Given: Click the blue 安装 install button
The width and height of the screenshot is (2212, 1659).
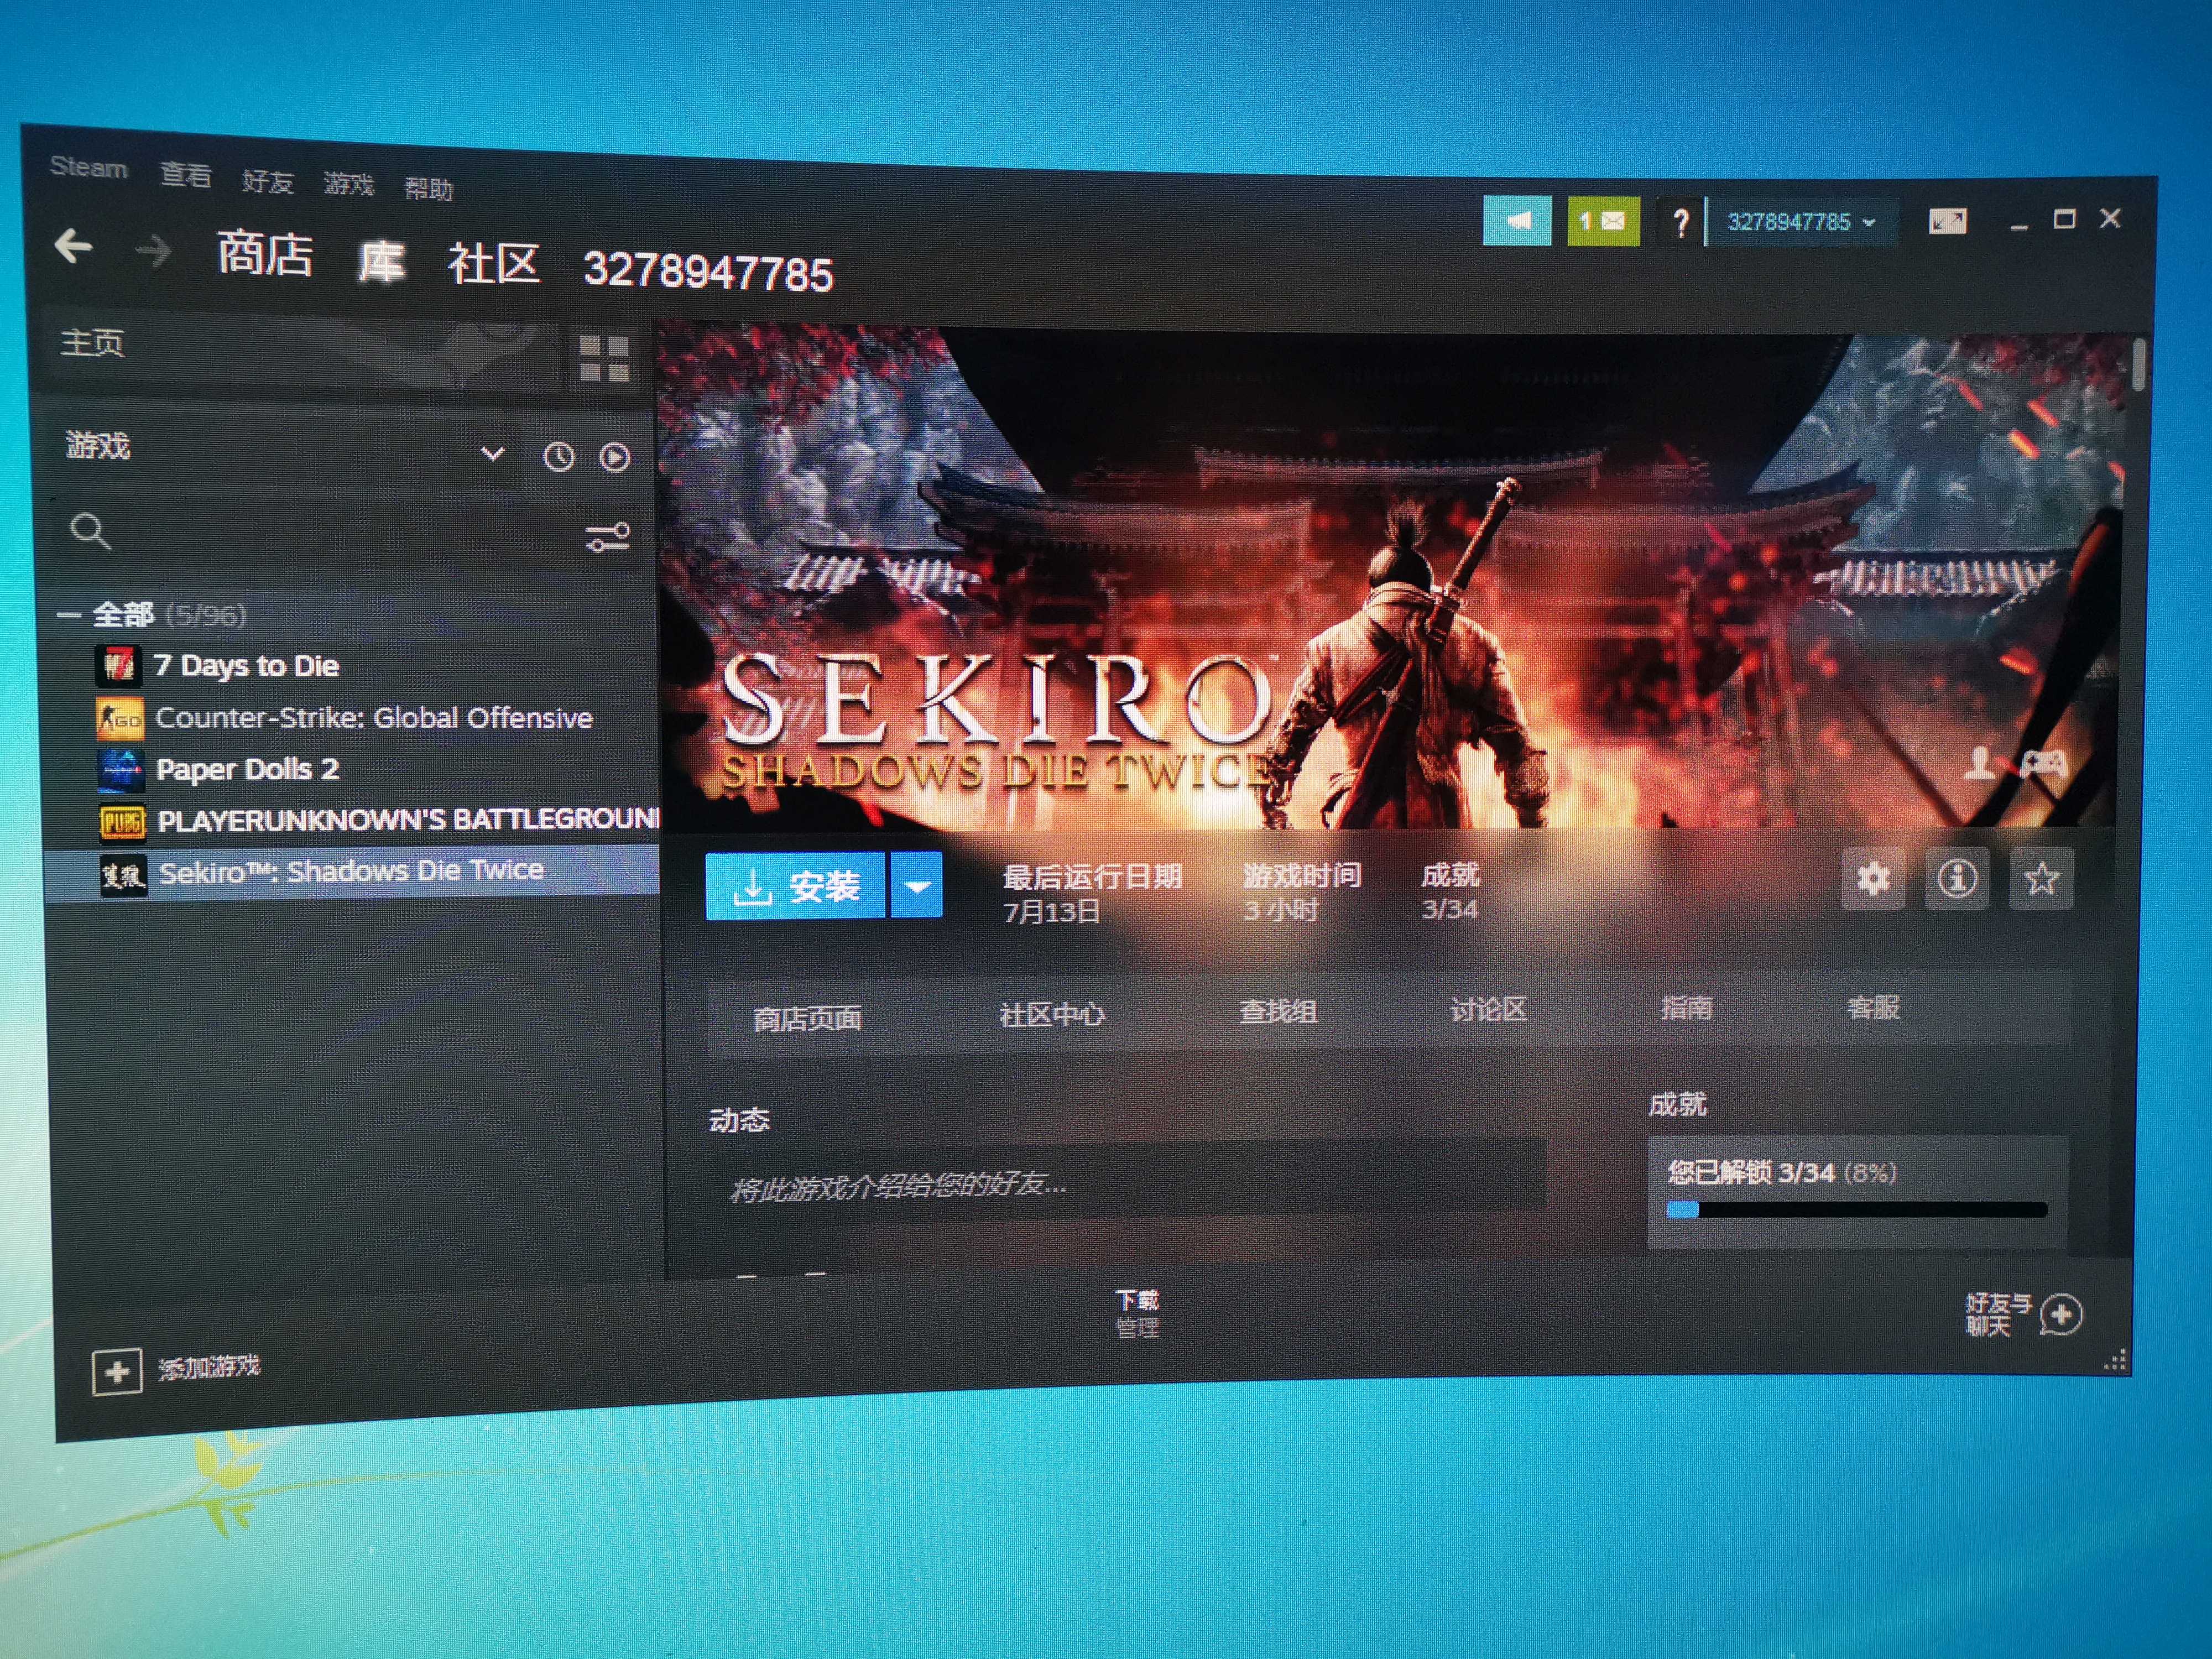Looking at the screenshot, I should 796,886.
